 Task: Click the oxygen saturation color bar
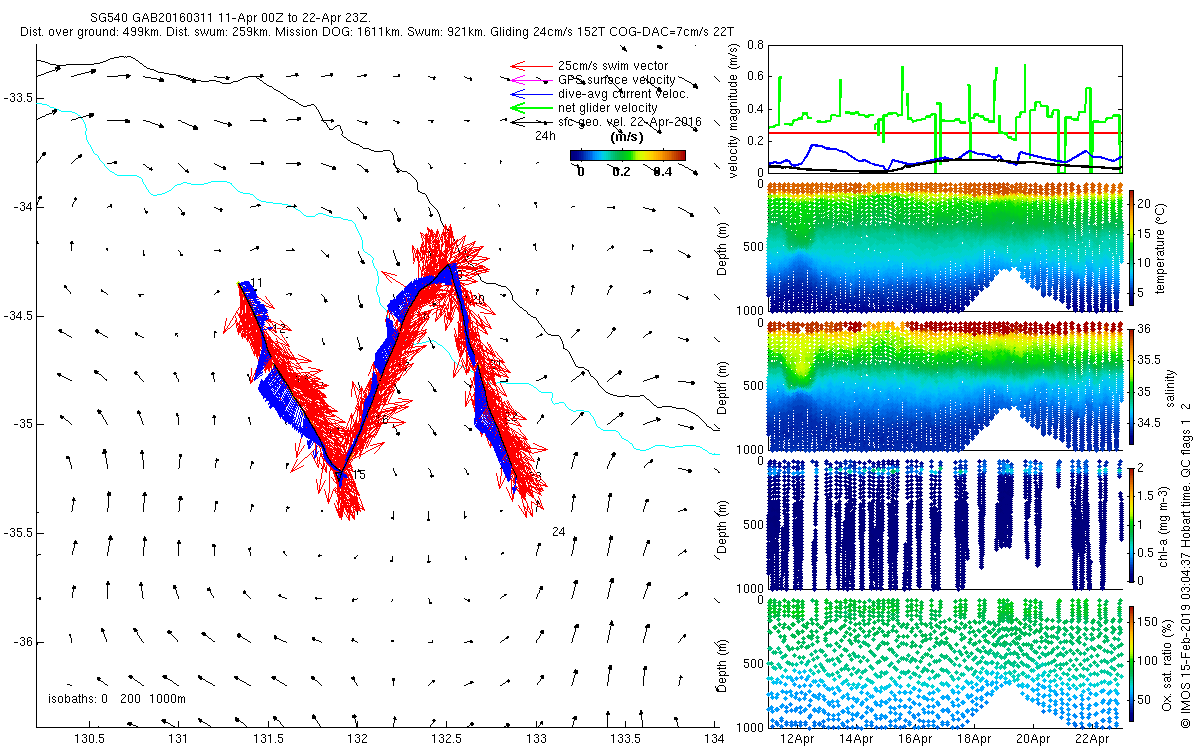point(1132,662)
